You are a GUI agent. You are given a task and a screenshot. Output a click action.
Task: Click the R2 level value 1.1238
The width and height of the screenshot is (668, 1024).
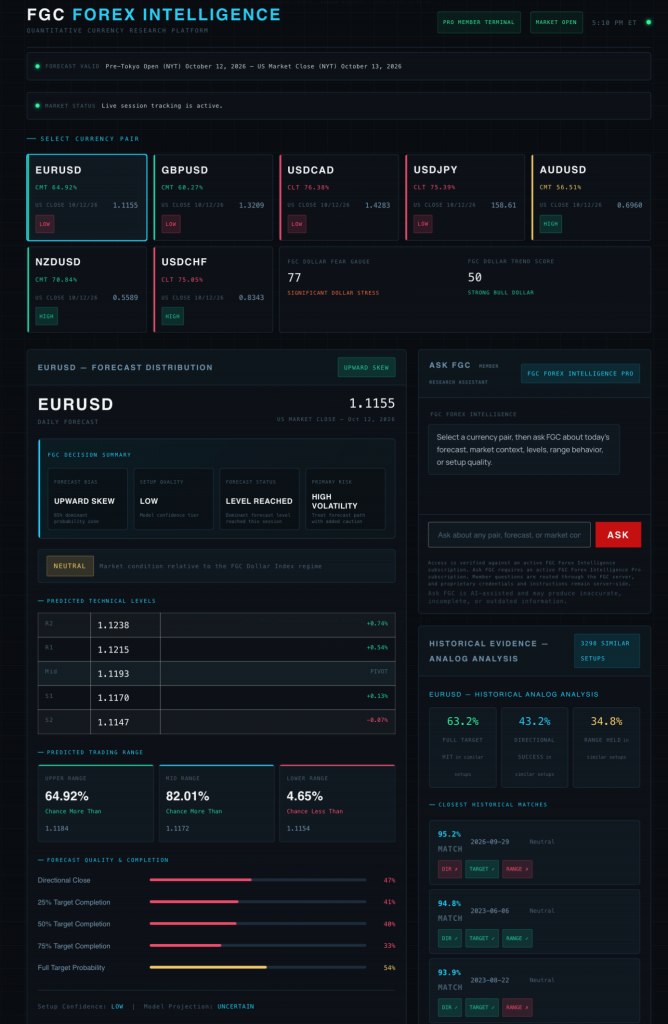pos(114,625)
